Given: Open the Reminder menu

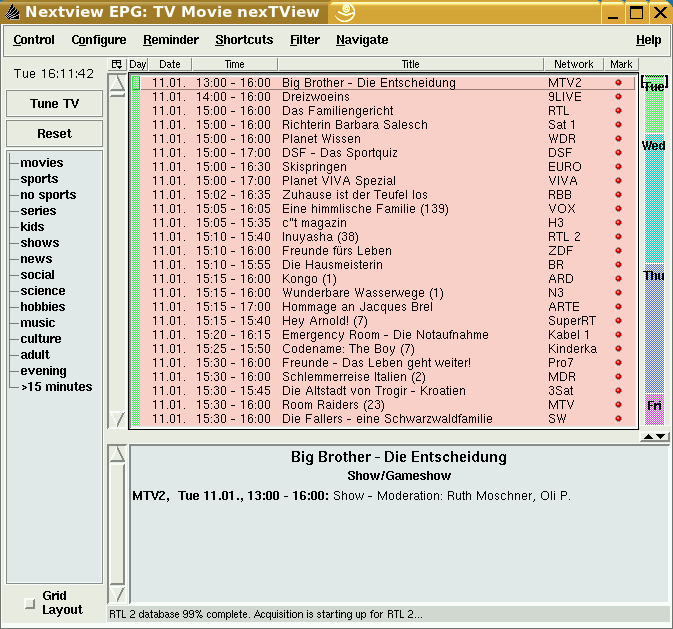Looking at the screenshot, I should (x=171, y=40).
